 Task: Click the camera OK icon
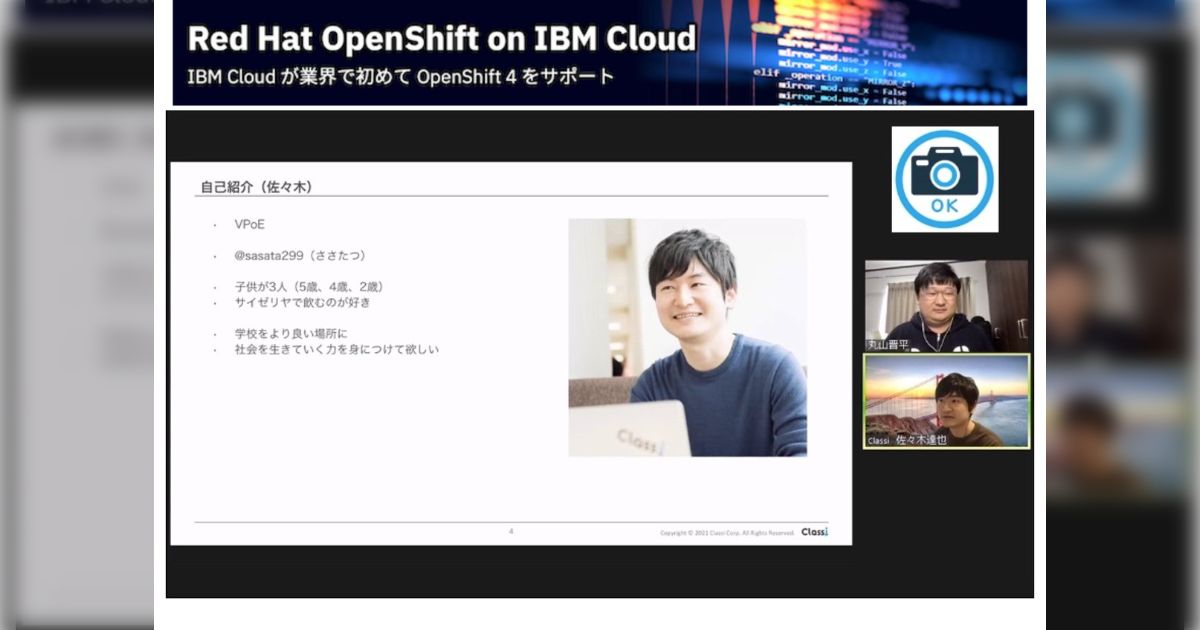click(944, 179)
